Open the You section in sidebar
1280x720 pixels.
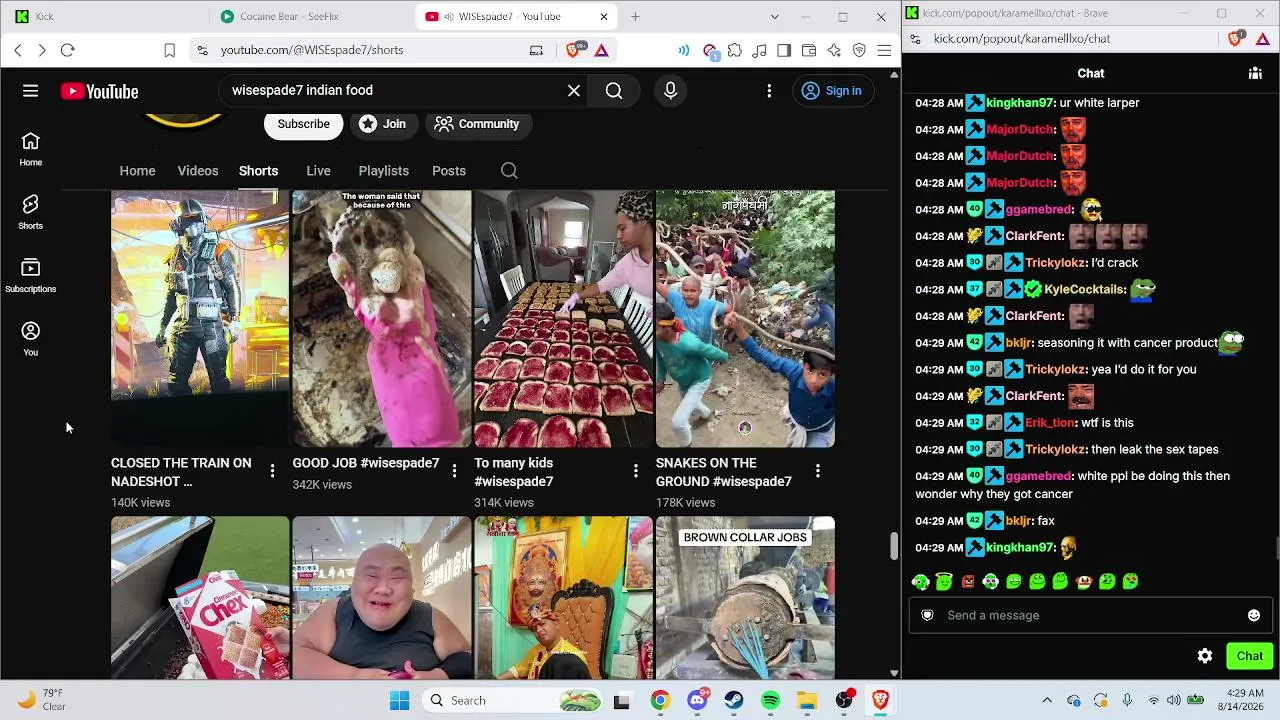coord(31,338)
